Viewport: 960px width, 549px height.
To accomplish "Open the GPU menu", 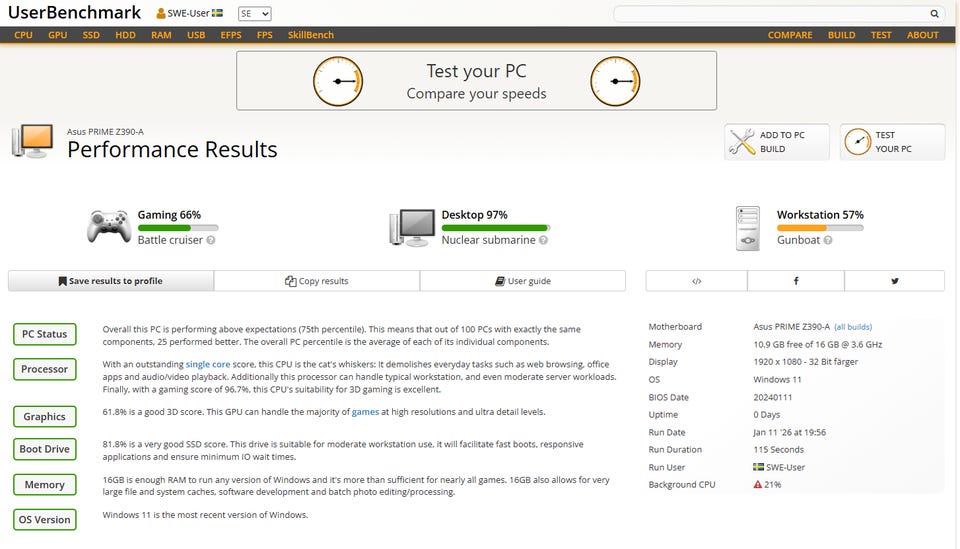I will click(x=58, y=35).
